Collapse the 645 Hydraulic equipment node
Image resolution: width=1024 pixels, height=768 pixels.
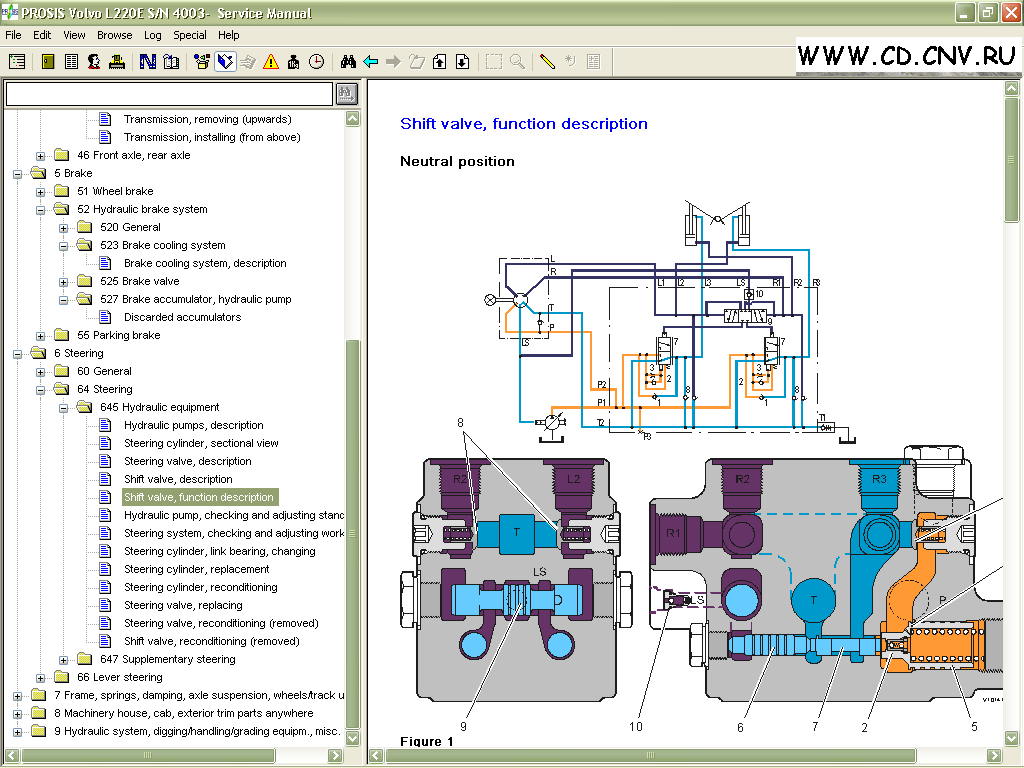pos(63,408)
